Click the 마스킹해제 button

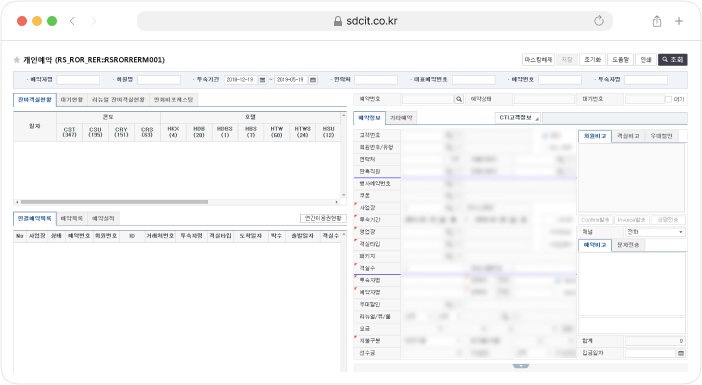click(x=539, y=60)
